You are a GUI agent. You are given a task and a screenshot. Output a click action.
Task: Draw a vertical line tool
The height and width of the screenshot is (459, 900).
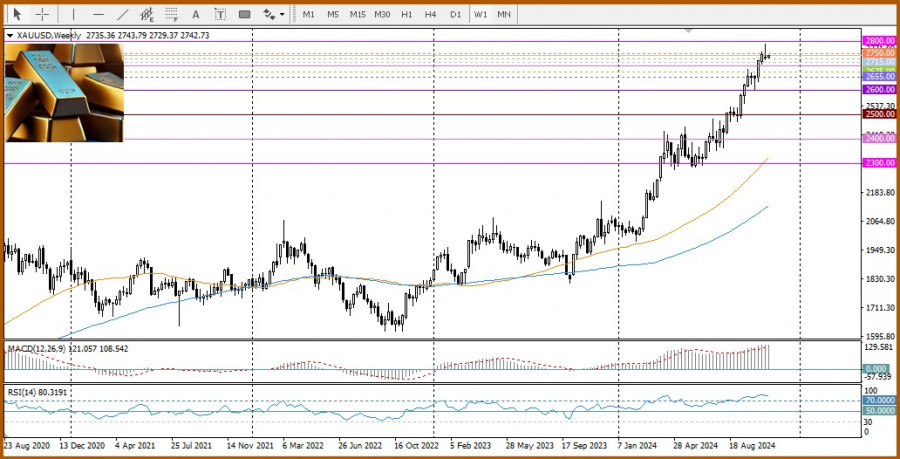pyautogui.click(x=74, y=14)
